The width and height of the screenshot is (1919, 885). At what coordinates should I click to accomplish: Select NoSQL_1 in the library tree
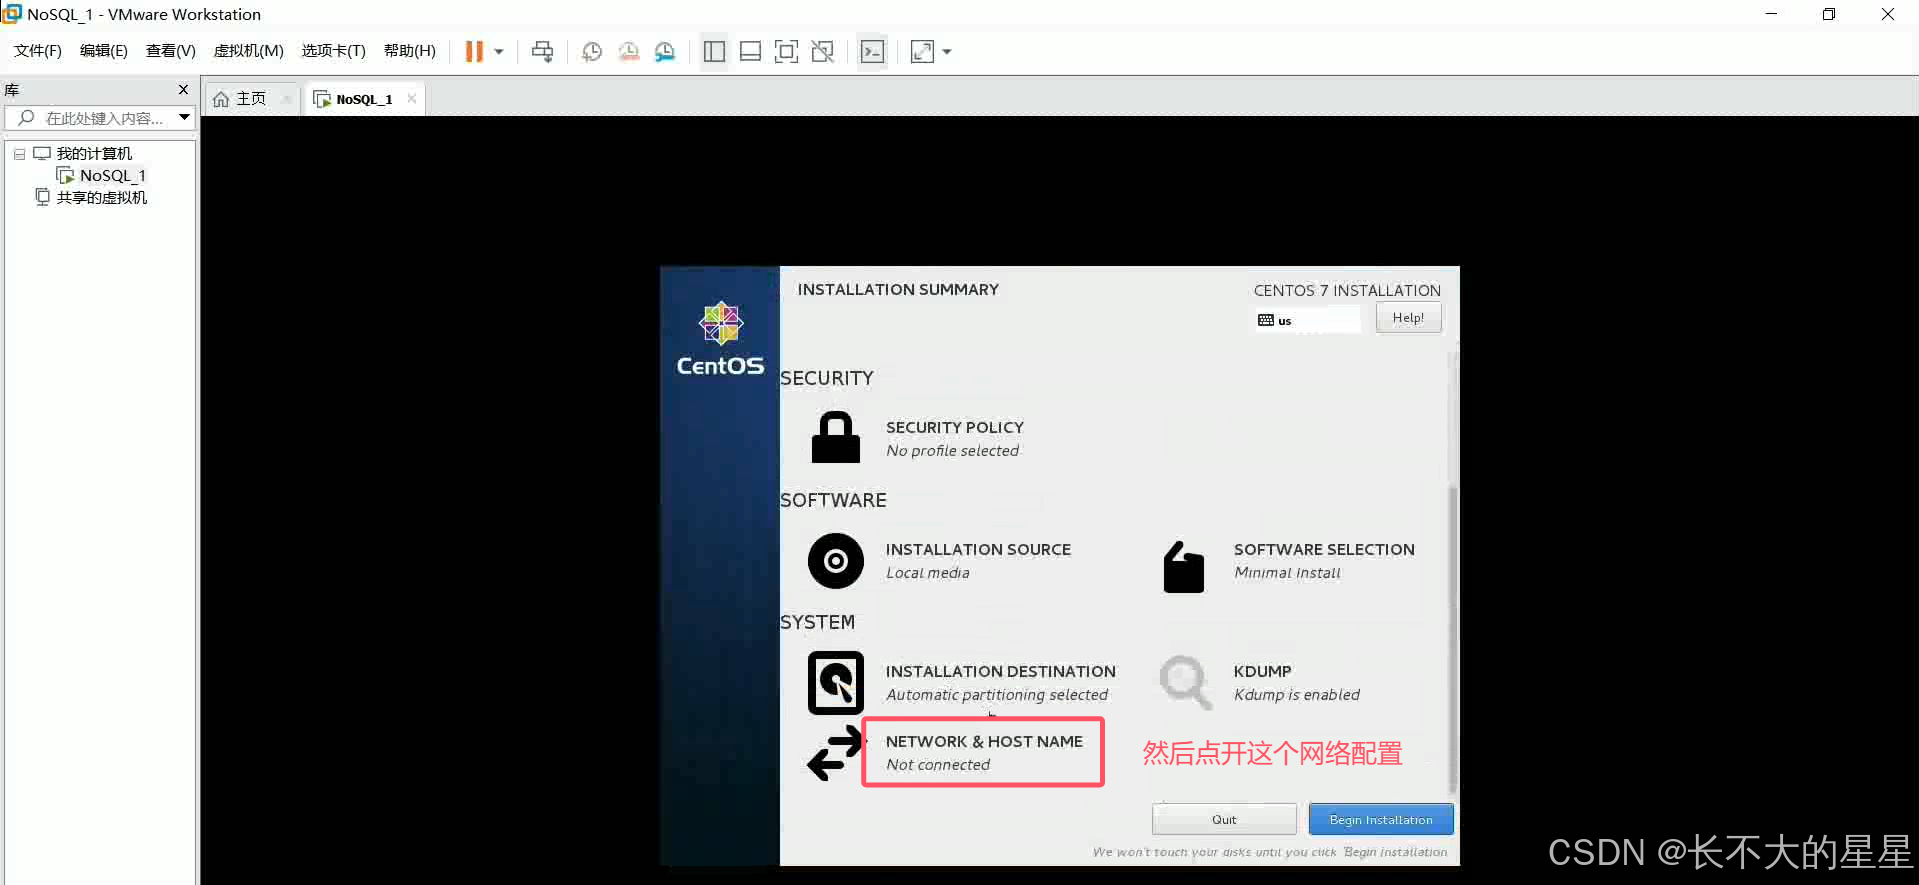pyautogui.click(x=112, y=175)
